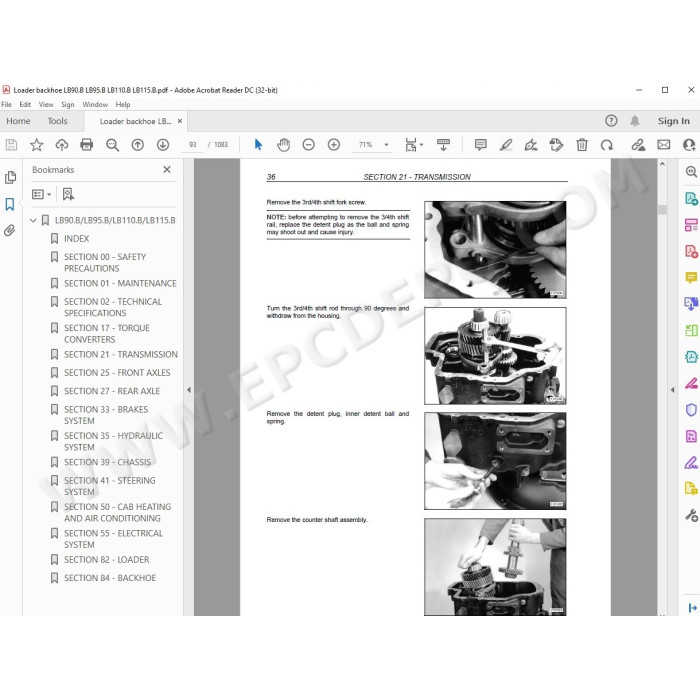700x700 pixels.
Task: Click the vertical scrollbar thumb of document
Action: 662,209
